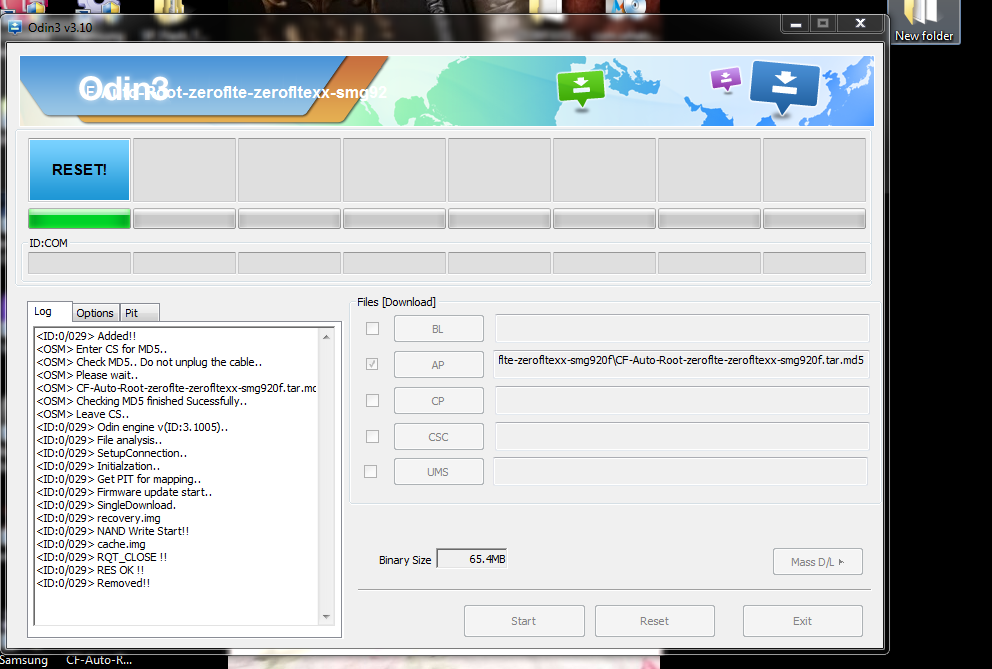This screenshot has height=669, width=992.
Task: Enable the CSC file checkbox
Action: (x=373, y=437)
